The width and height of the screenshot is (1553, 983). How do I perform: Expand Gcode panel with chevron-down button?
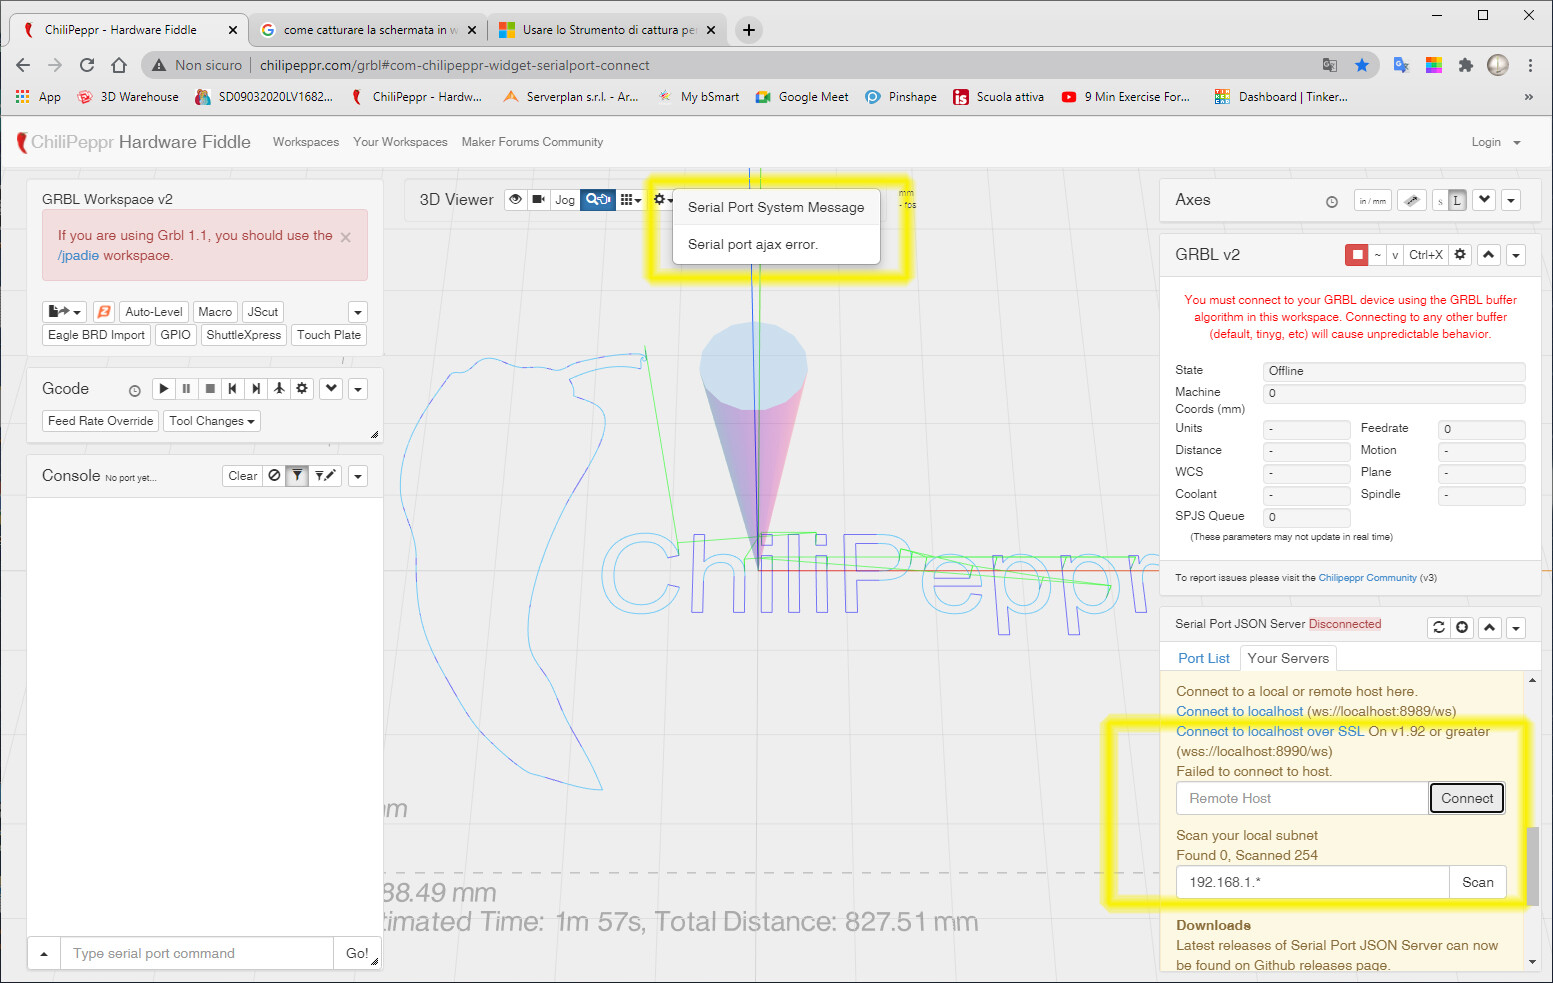pyautogui.click(x=331, y=388)
